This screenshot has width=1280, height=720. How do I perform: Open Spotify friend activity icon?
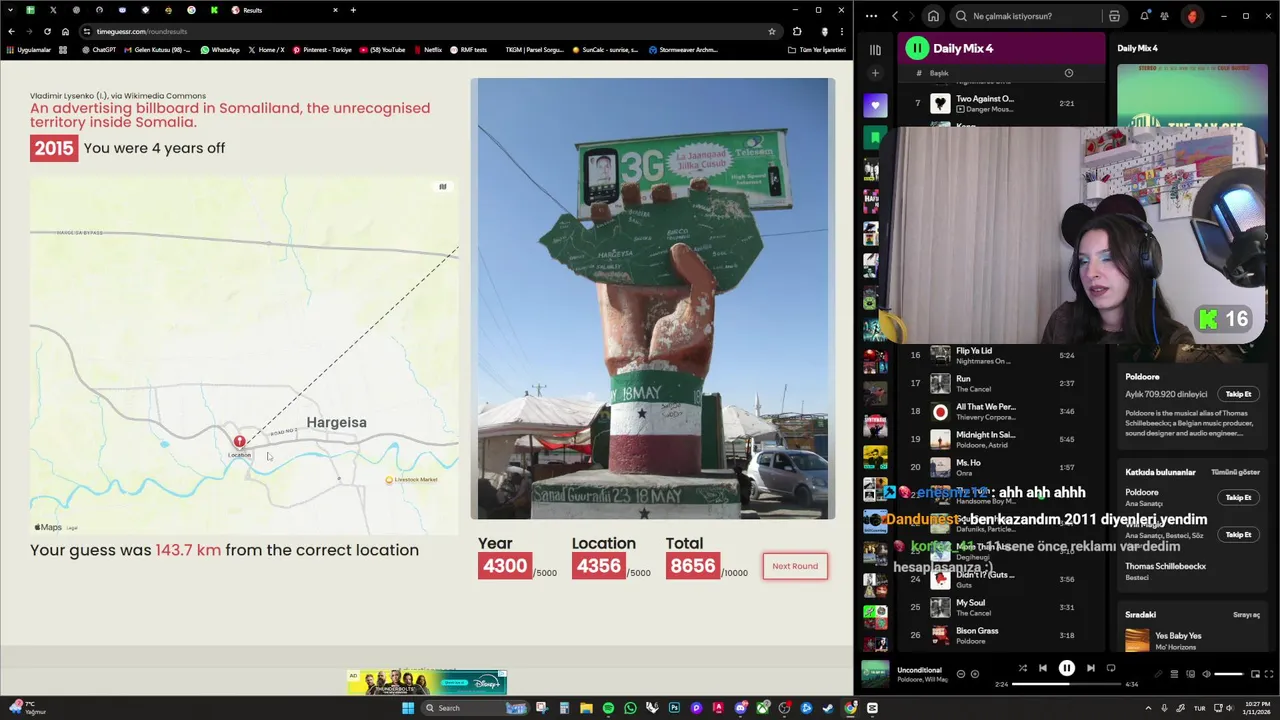point(1164,16)
